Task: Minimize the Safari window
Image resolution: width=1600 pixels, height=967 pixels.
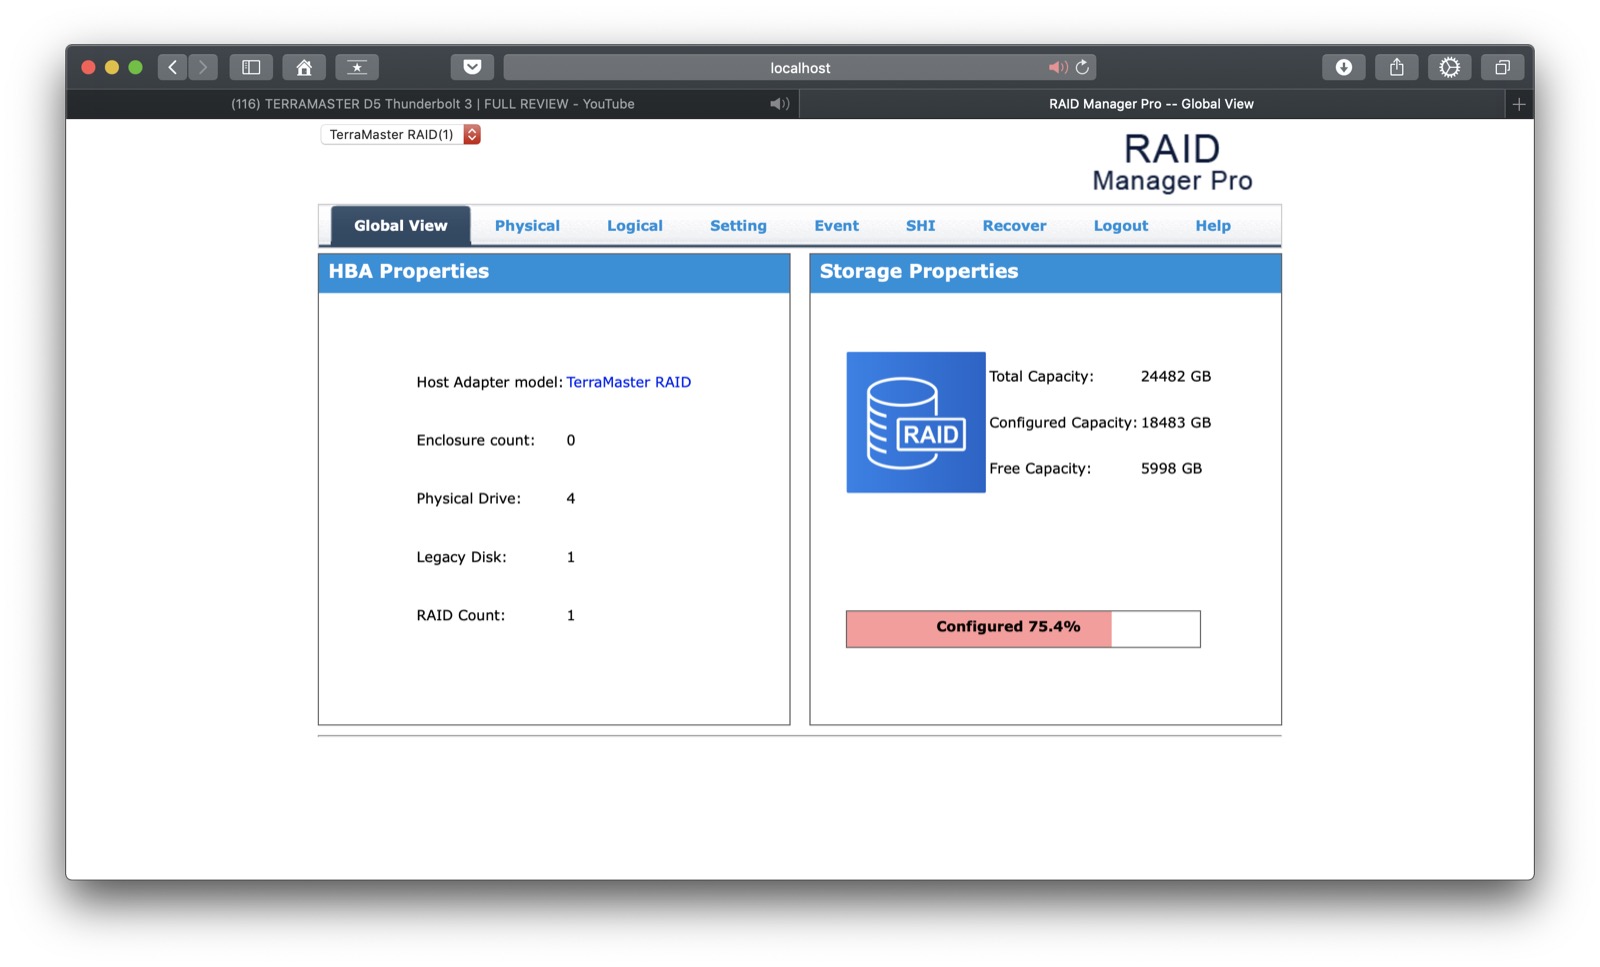Action: (x=112, y=67)
